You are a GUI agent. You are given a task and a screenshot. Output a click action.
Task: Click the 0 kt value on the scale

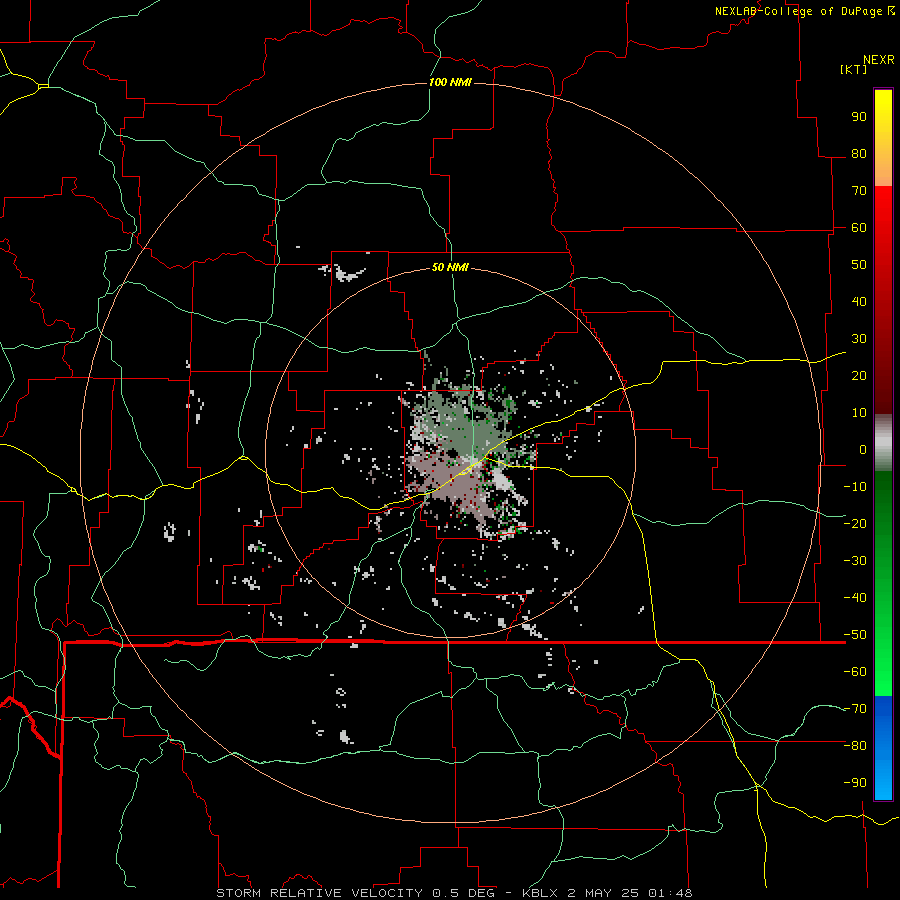coord(863,449)
